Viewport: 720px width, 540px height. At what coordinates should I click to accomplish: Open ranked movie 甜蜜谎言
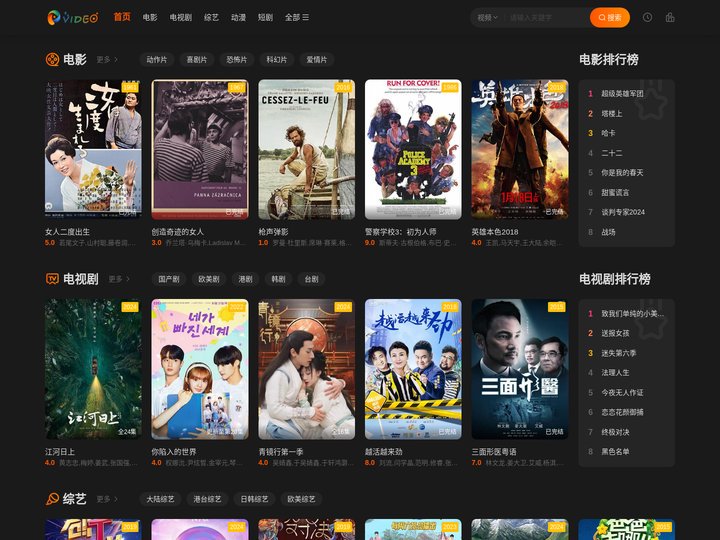click(615, 192)
